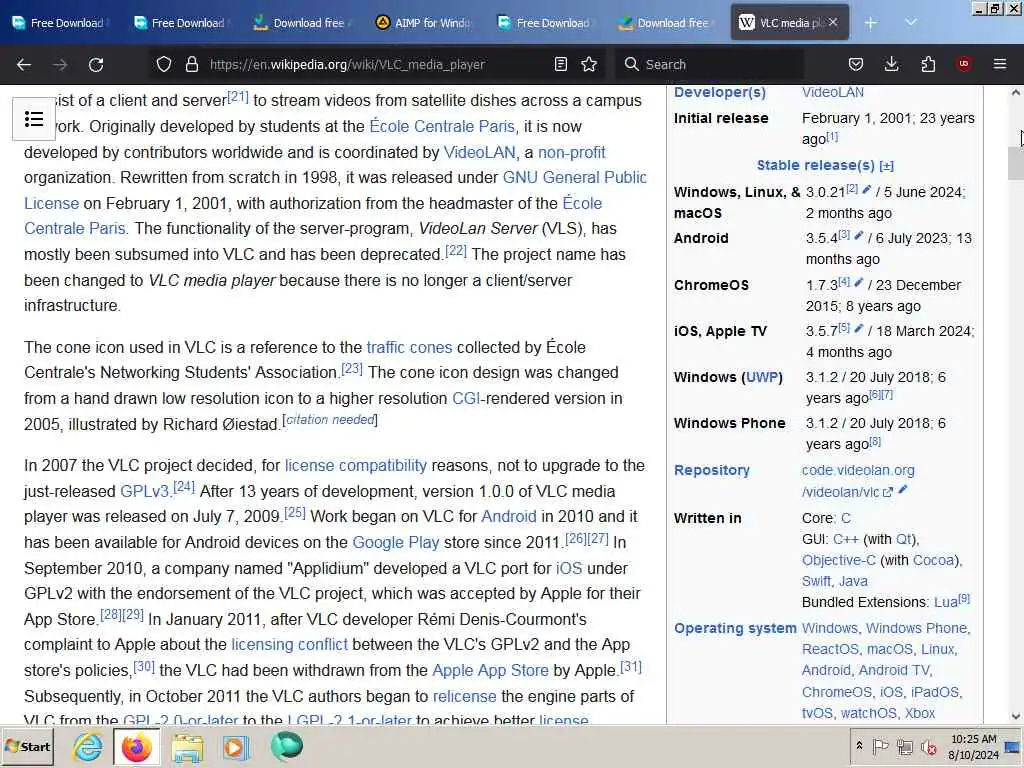
Task: Open the traffic cones link
Action: [x=409, y=347]
